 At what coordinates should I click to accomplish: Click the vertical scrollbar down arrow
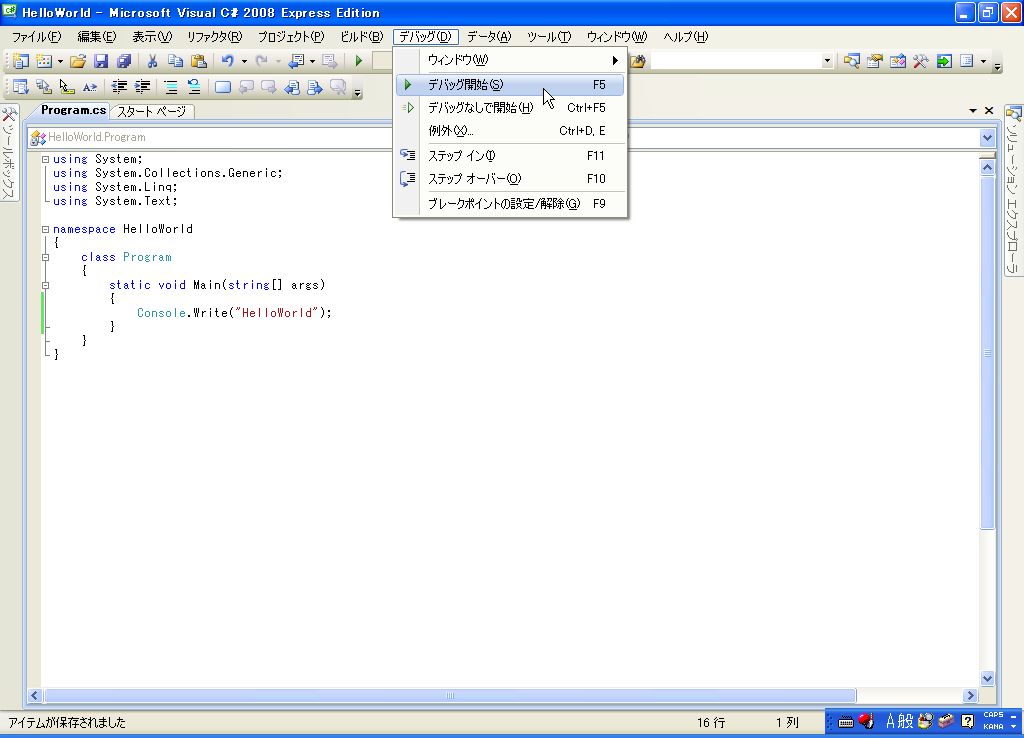coord(987,678)
